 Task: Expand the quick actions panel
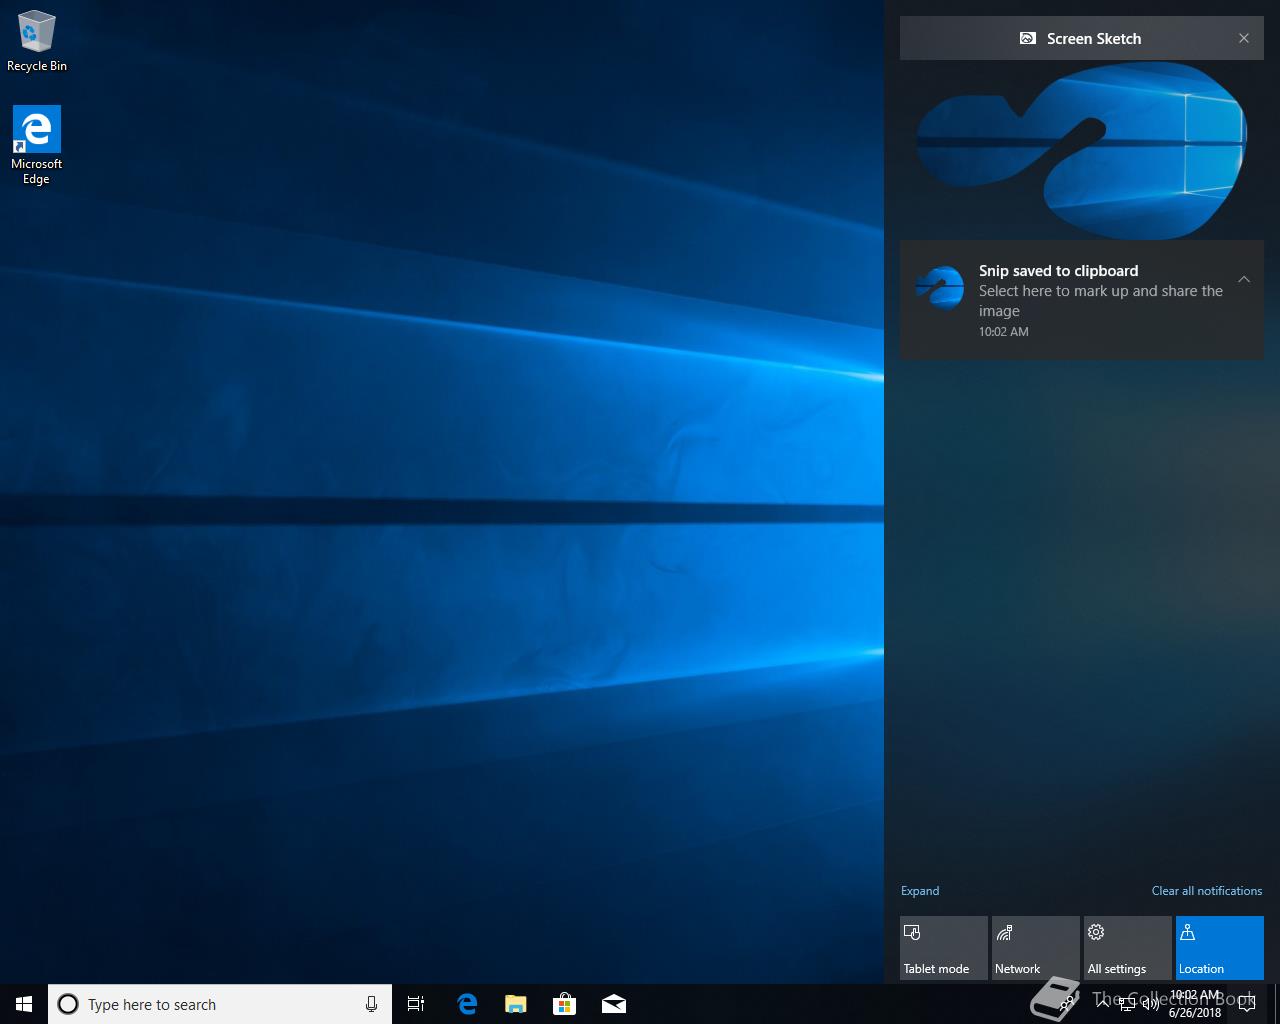coord(920,891)
